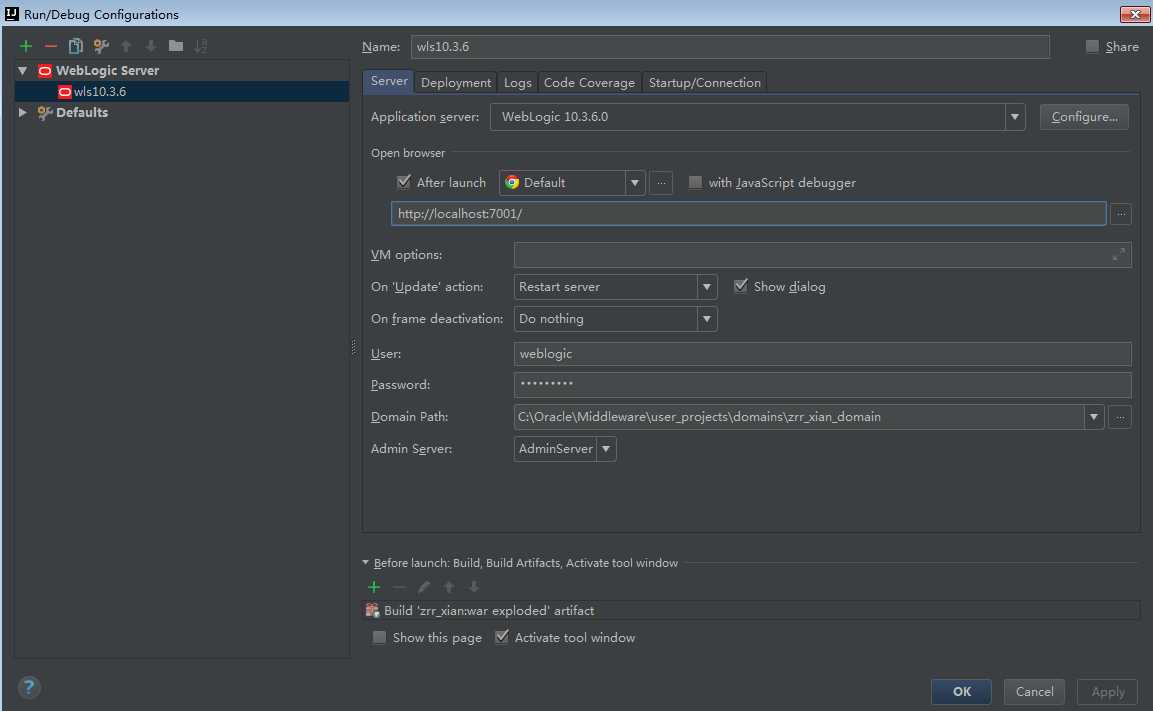The height and width of the screenshot is (711, 1153).
Task: Click browse button next to browser dropdown
Action: (661, 183)
